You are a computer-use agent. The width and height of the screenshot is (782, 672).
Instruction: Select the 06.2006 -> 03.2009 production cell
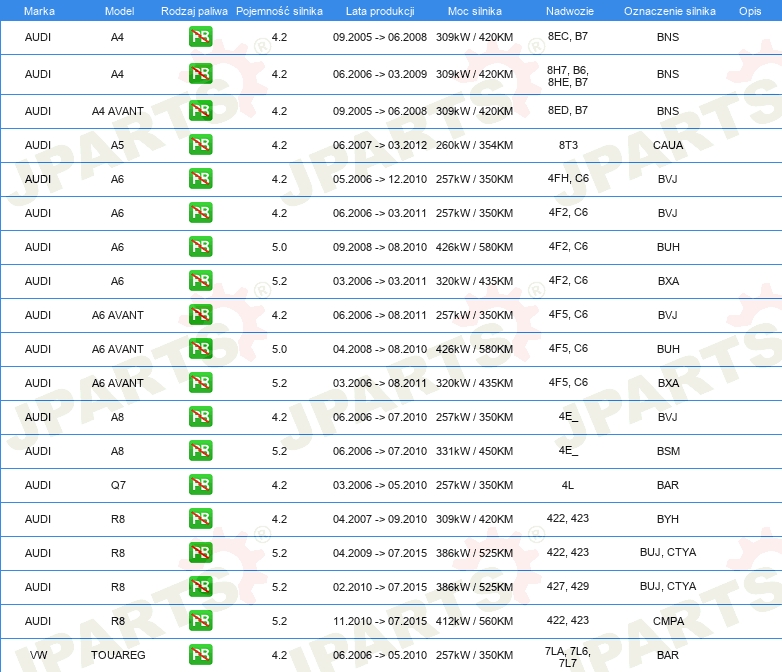380,74
